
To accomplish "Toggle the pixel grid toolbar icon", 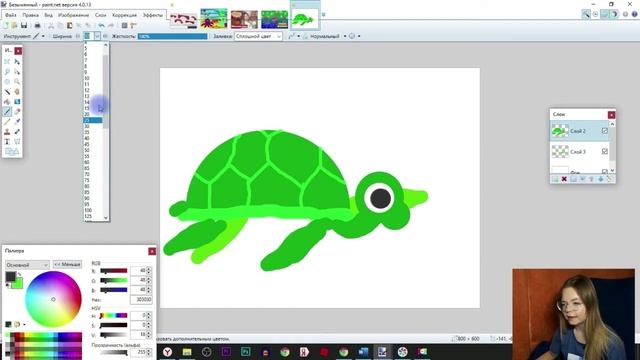I will pyautogui.click(x=124, y=25).
